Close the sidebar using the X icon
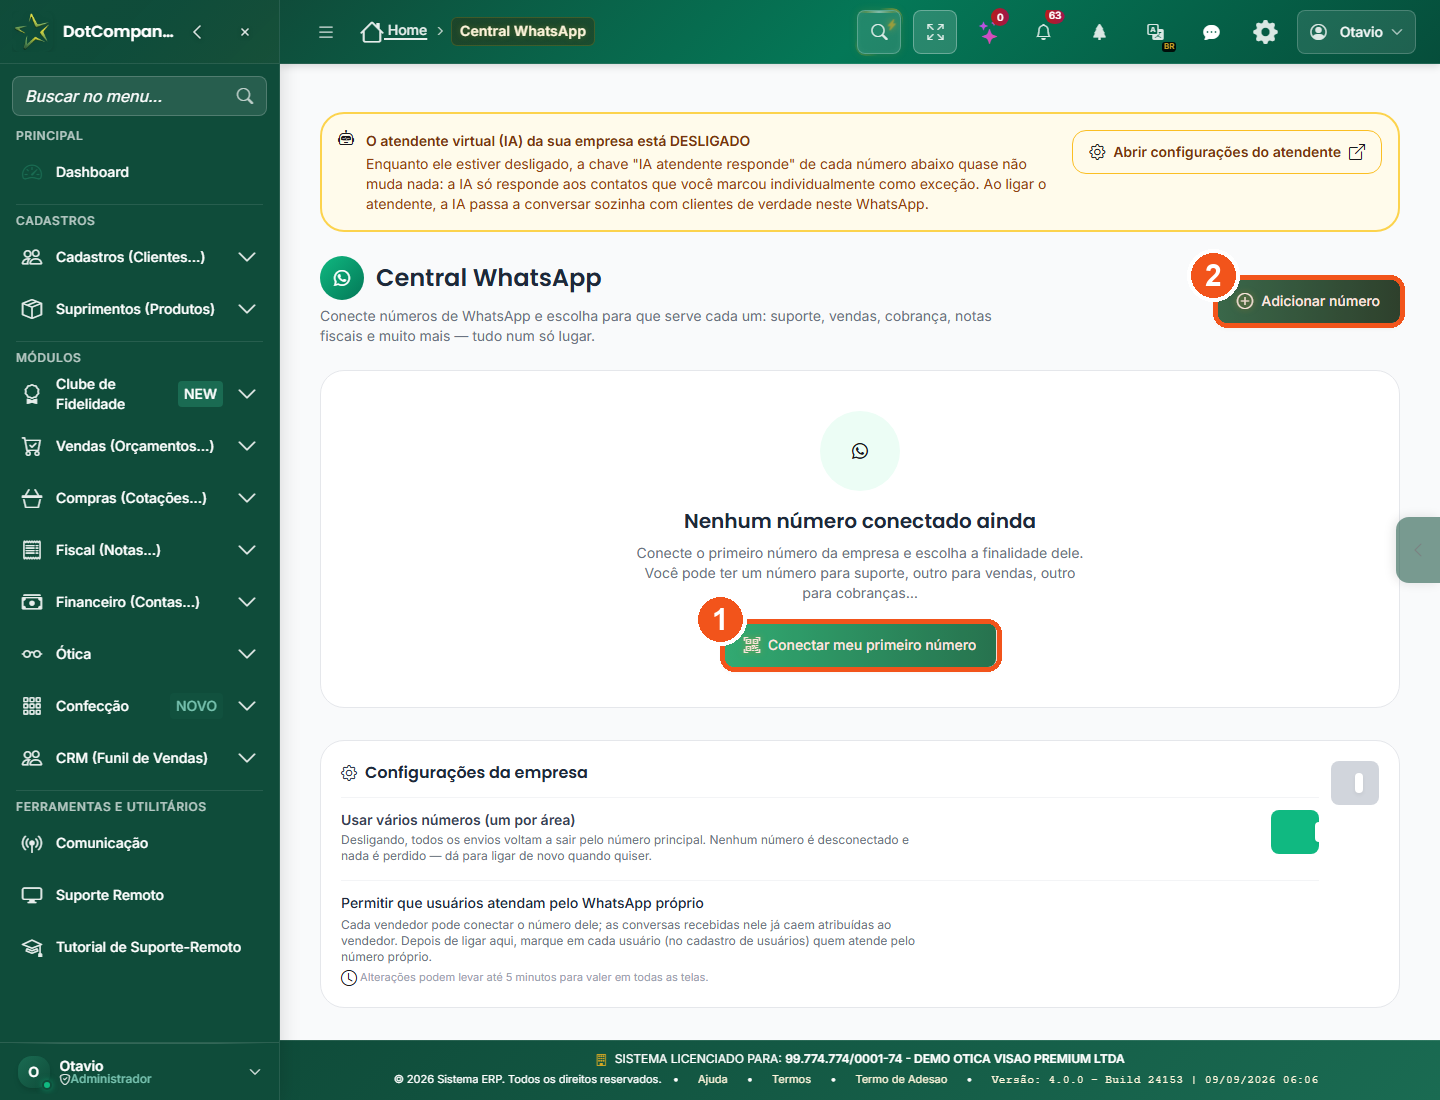Screen dimensions: 1440x1100 click(245, 32)
